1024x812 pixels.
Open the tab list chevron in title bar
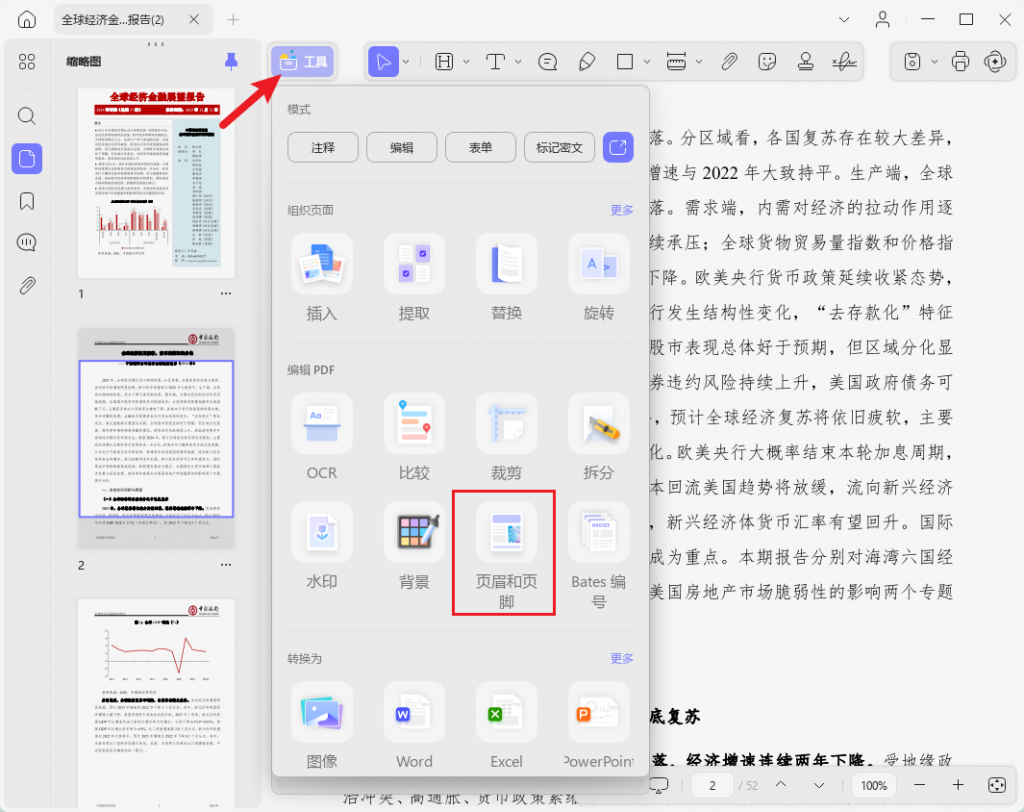[x=844, y=20]
